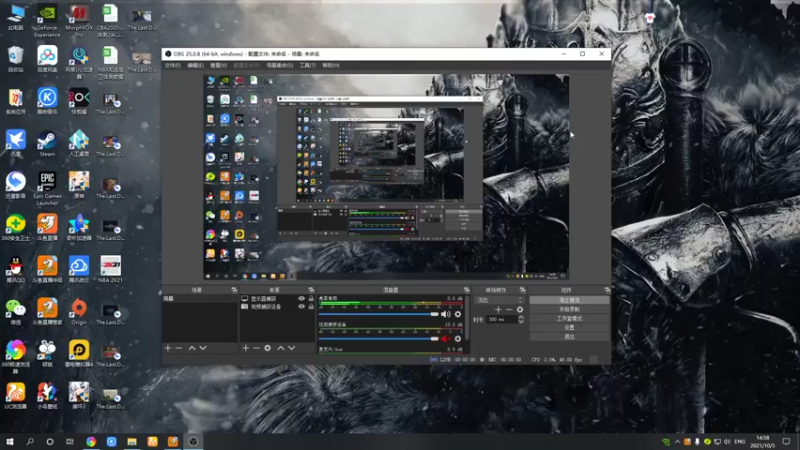Move the selected source up

click(x=281, y=348)
